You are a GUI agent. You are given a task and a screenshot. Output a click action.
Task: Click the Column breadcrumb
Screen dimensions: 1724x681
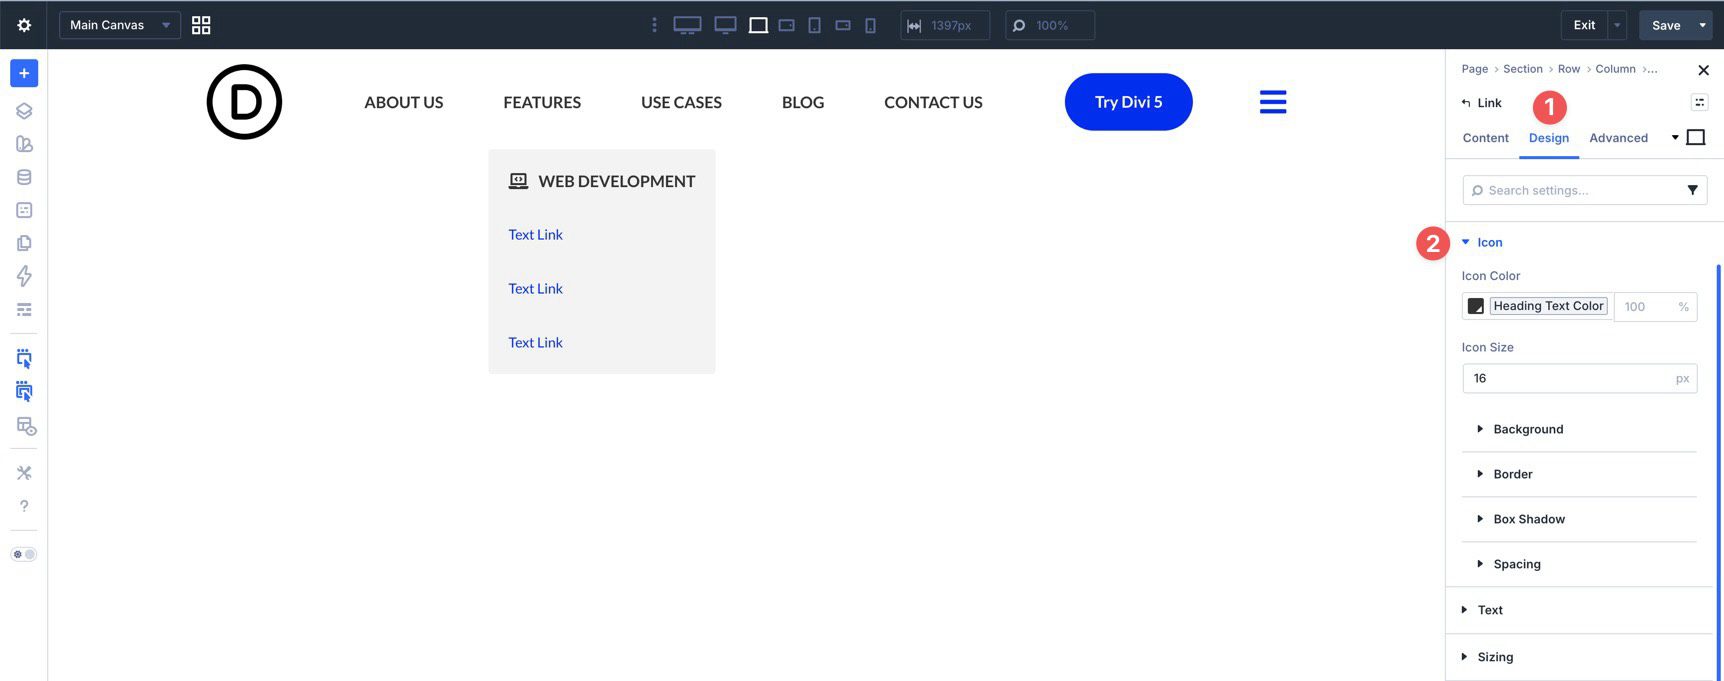click(1615, 69)
